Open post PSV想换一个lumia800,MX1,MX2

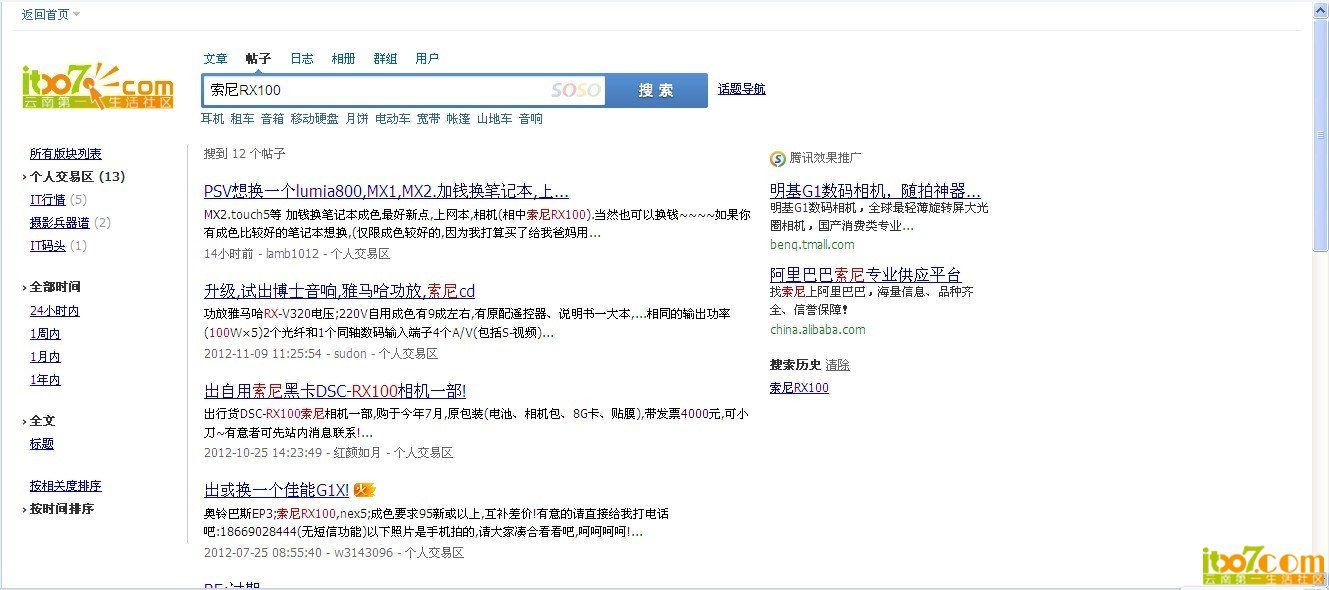386,192
